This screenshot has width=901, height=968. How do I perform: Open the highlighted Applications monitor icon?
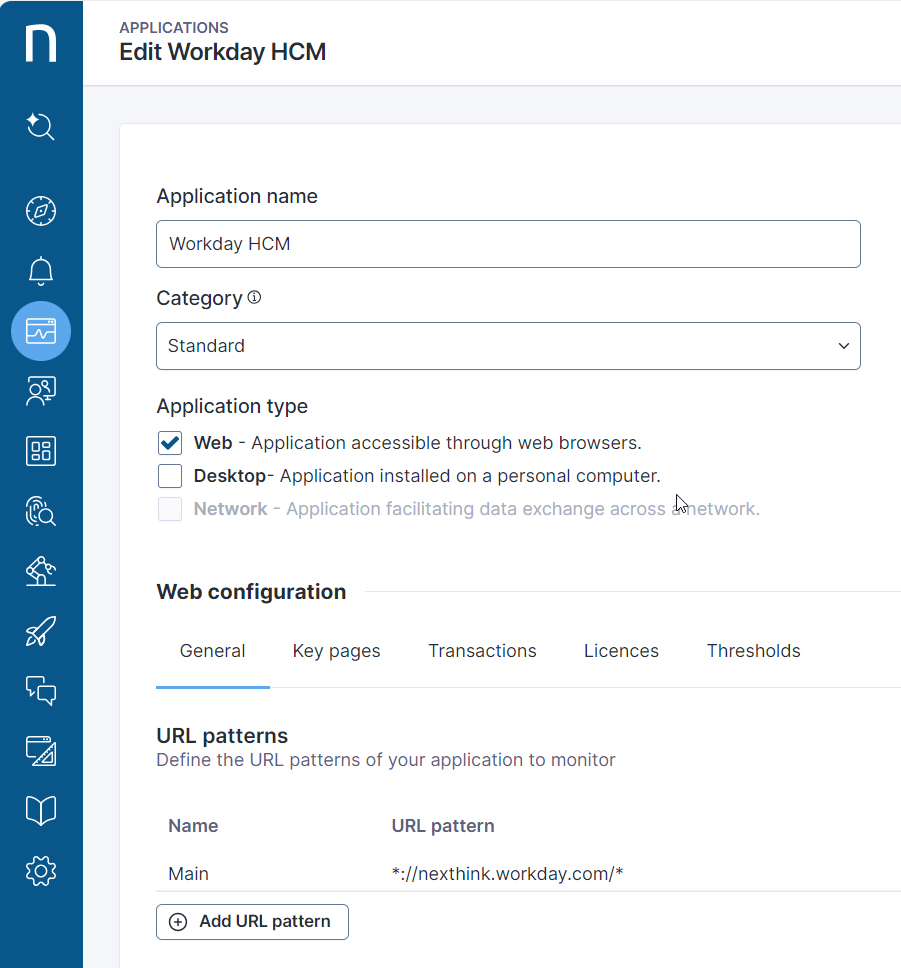pos(41,331)
